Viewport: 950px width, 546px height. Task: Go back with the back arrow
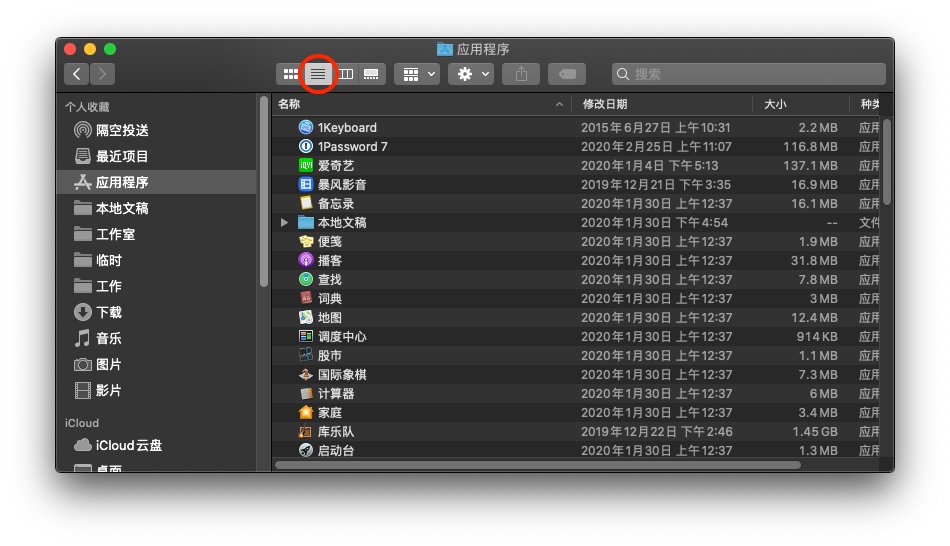(x=77, y=74)
